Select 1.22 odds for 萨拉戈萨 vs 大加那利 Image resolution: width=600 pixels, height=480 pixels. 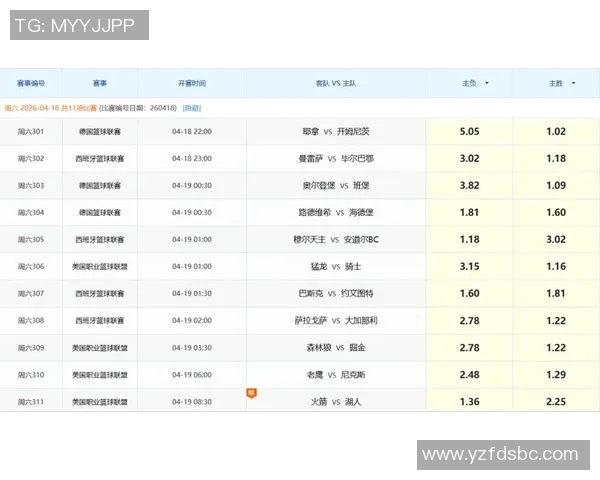pyautogui.click(x=556, y=321)
